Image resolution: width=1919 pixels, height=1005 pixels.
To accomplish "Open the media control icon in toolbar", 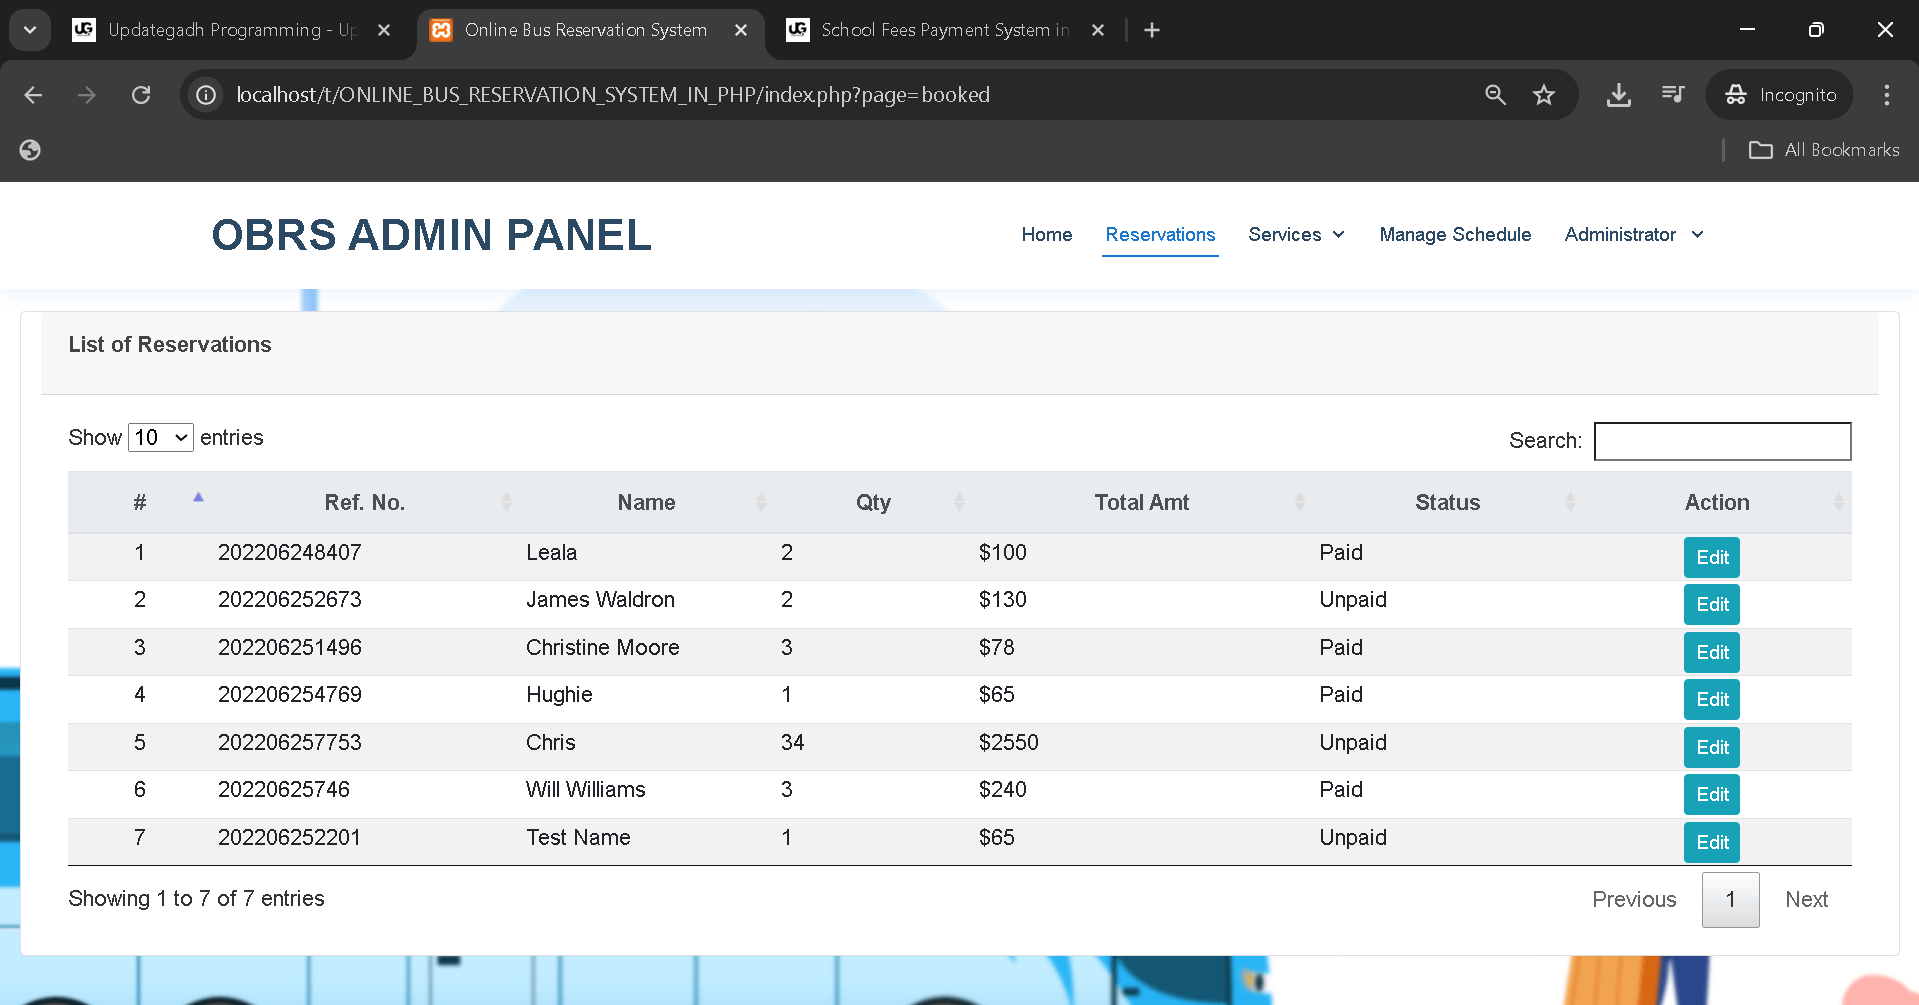I will pyautogui.click(x=1672, y=95).
